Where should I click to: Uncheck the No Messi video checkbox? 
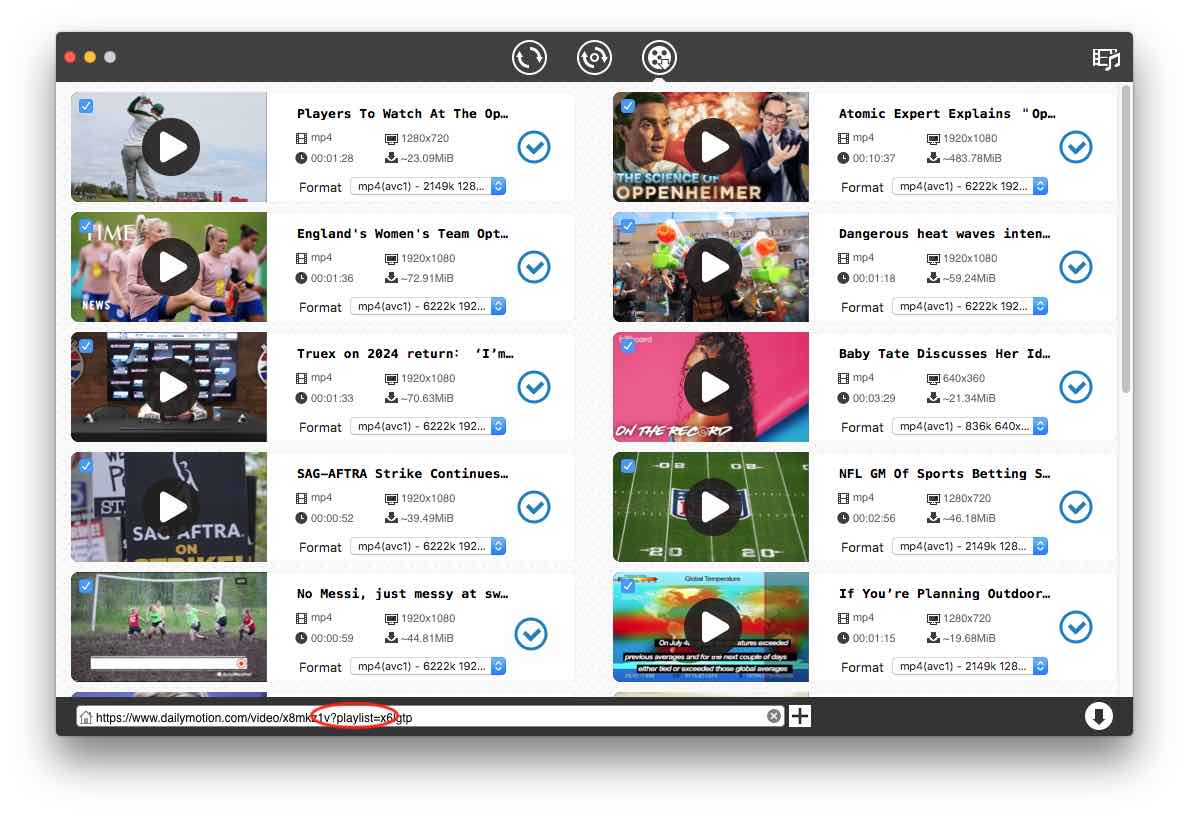click(x=86, y=585)
